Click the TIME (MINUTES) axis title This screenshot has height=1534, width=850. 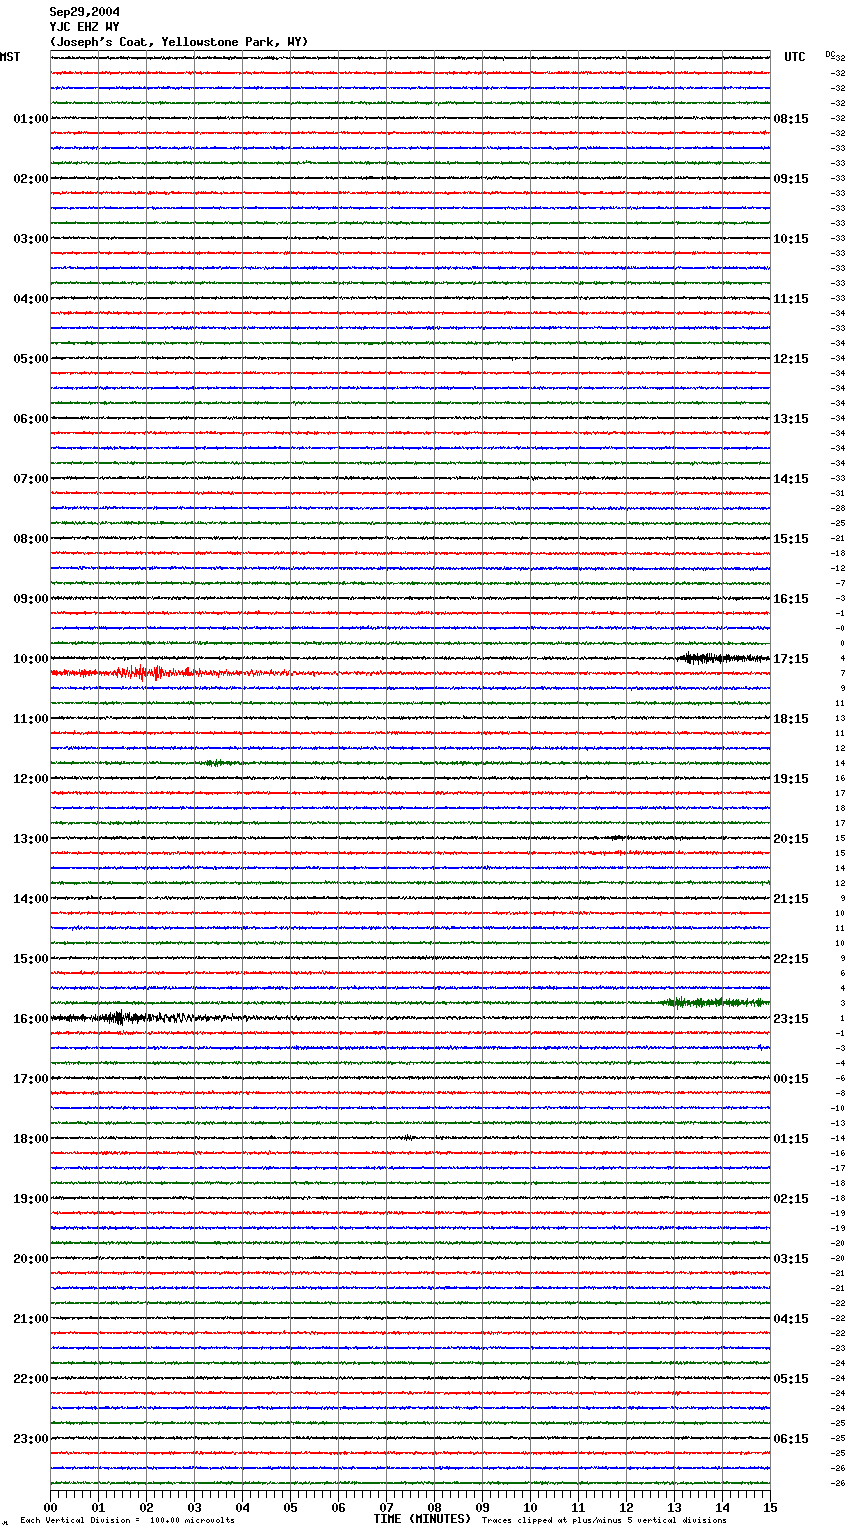(422, 1519)
